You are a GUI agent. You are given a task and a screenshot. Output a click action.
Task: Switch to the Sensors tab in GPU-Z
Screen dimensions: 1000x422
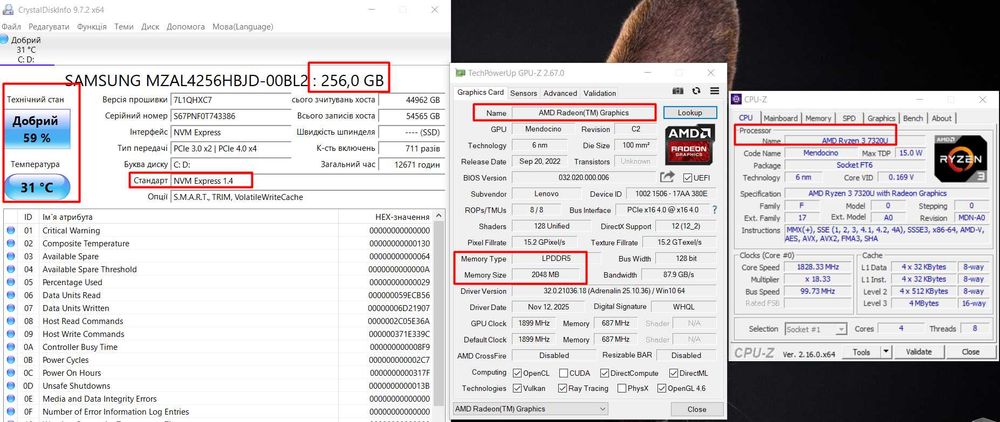click(524, 93)
